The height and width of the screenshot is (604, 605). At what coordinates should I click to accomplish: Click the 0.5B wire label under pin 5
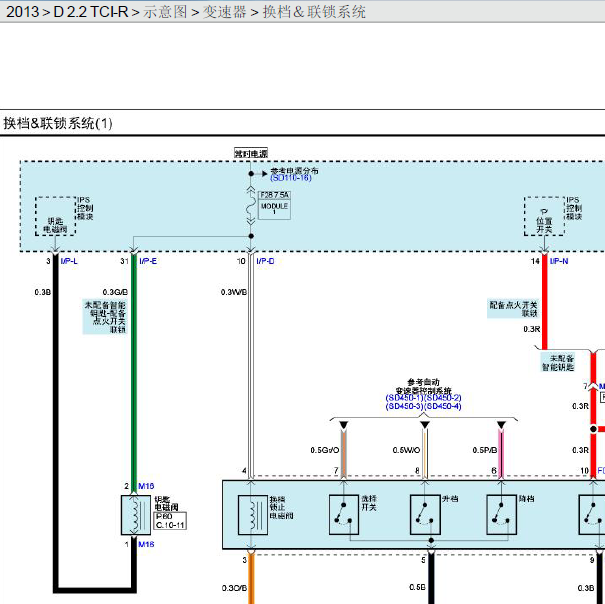tap(417, 587)
